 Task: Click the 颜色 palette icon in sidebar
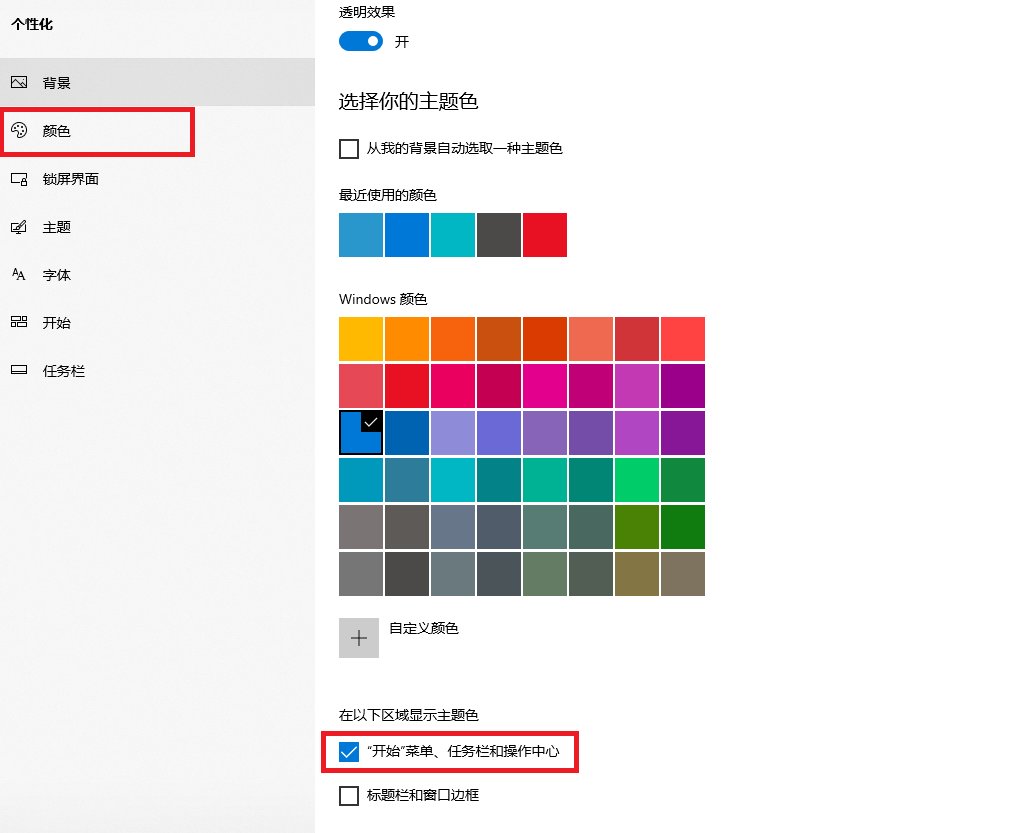tap(21, 131)
